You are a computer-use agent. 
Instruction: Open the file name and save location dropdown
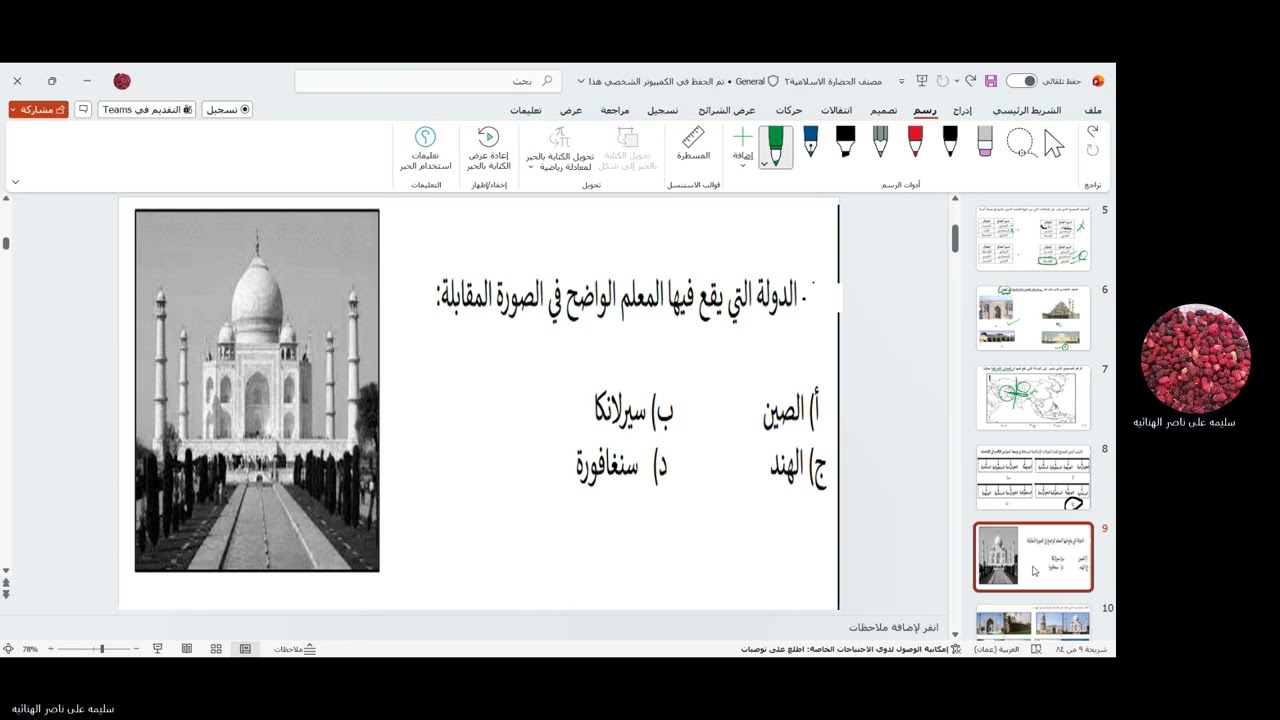pos(582,81)
